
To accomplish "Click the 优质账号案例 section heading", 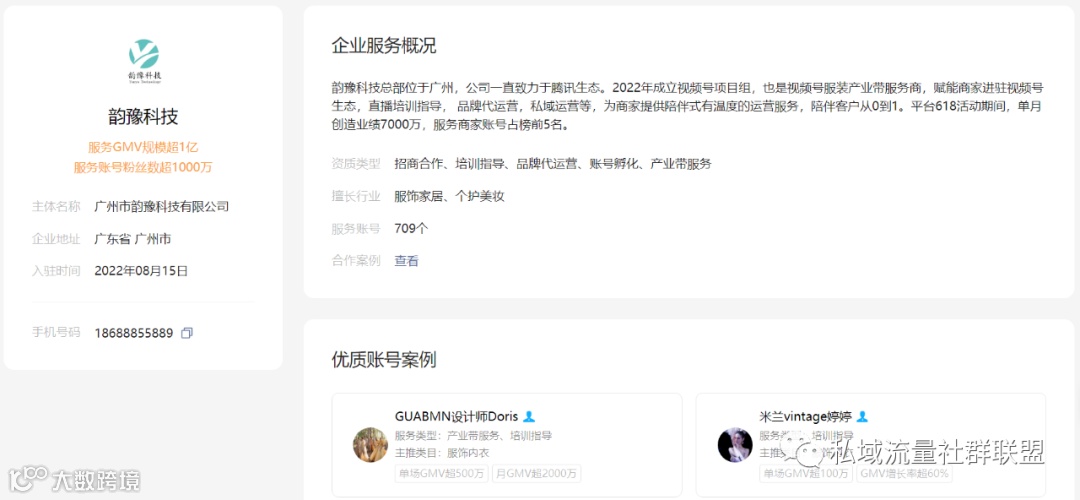I will click(x=384, y=360).
